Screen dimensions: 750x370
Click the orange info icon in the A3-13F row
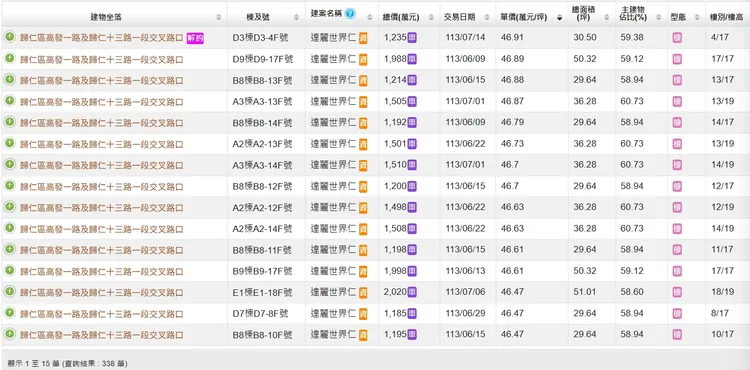tap(363, 102)
